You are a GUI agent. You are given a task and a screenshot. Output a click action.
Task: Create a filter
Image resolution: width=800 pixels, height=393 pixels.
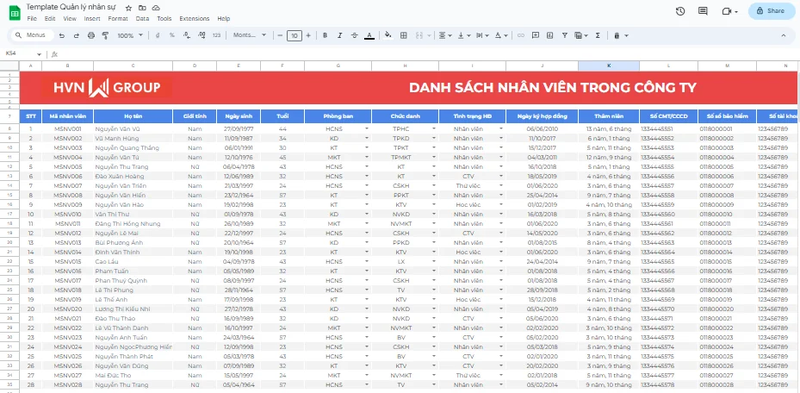click(564, 36)
